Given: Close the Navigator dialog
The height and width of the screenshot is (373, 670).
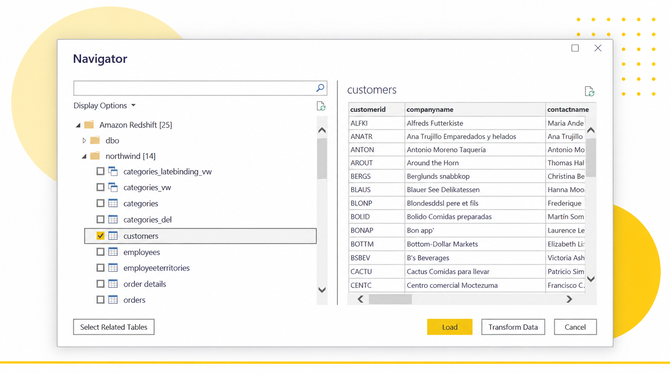Looking at the screenshot, I should (x=598, y=48).
